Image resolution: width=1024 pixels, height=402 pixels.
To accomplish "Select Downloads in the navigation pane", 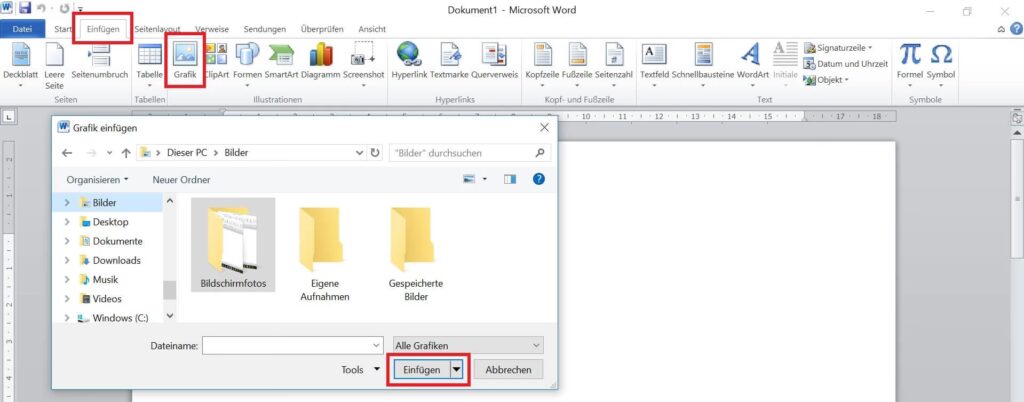I will click(x=116, y=260).
